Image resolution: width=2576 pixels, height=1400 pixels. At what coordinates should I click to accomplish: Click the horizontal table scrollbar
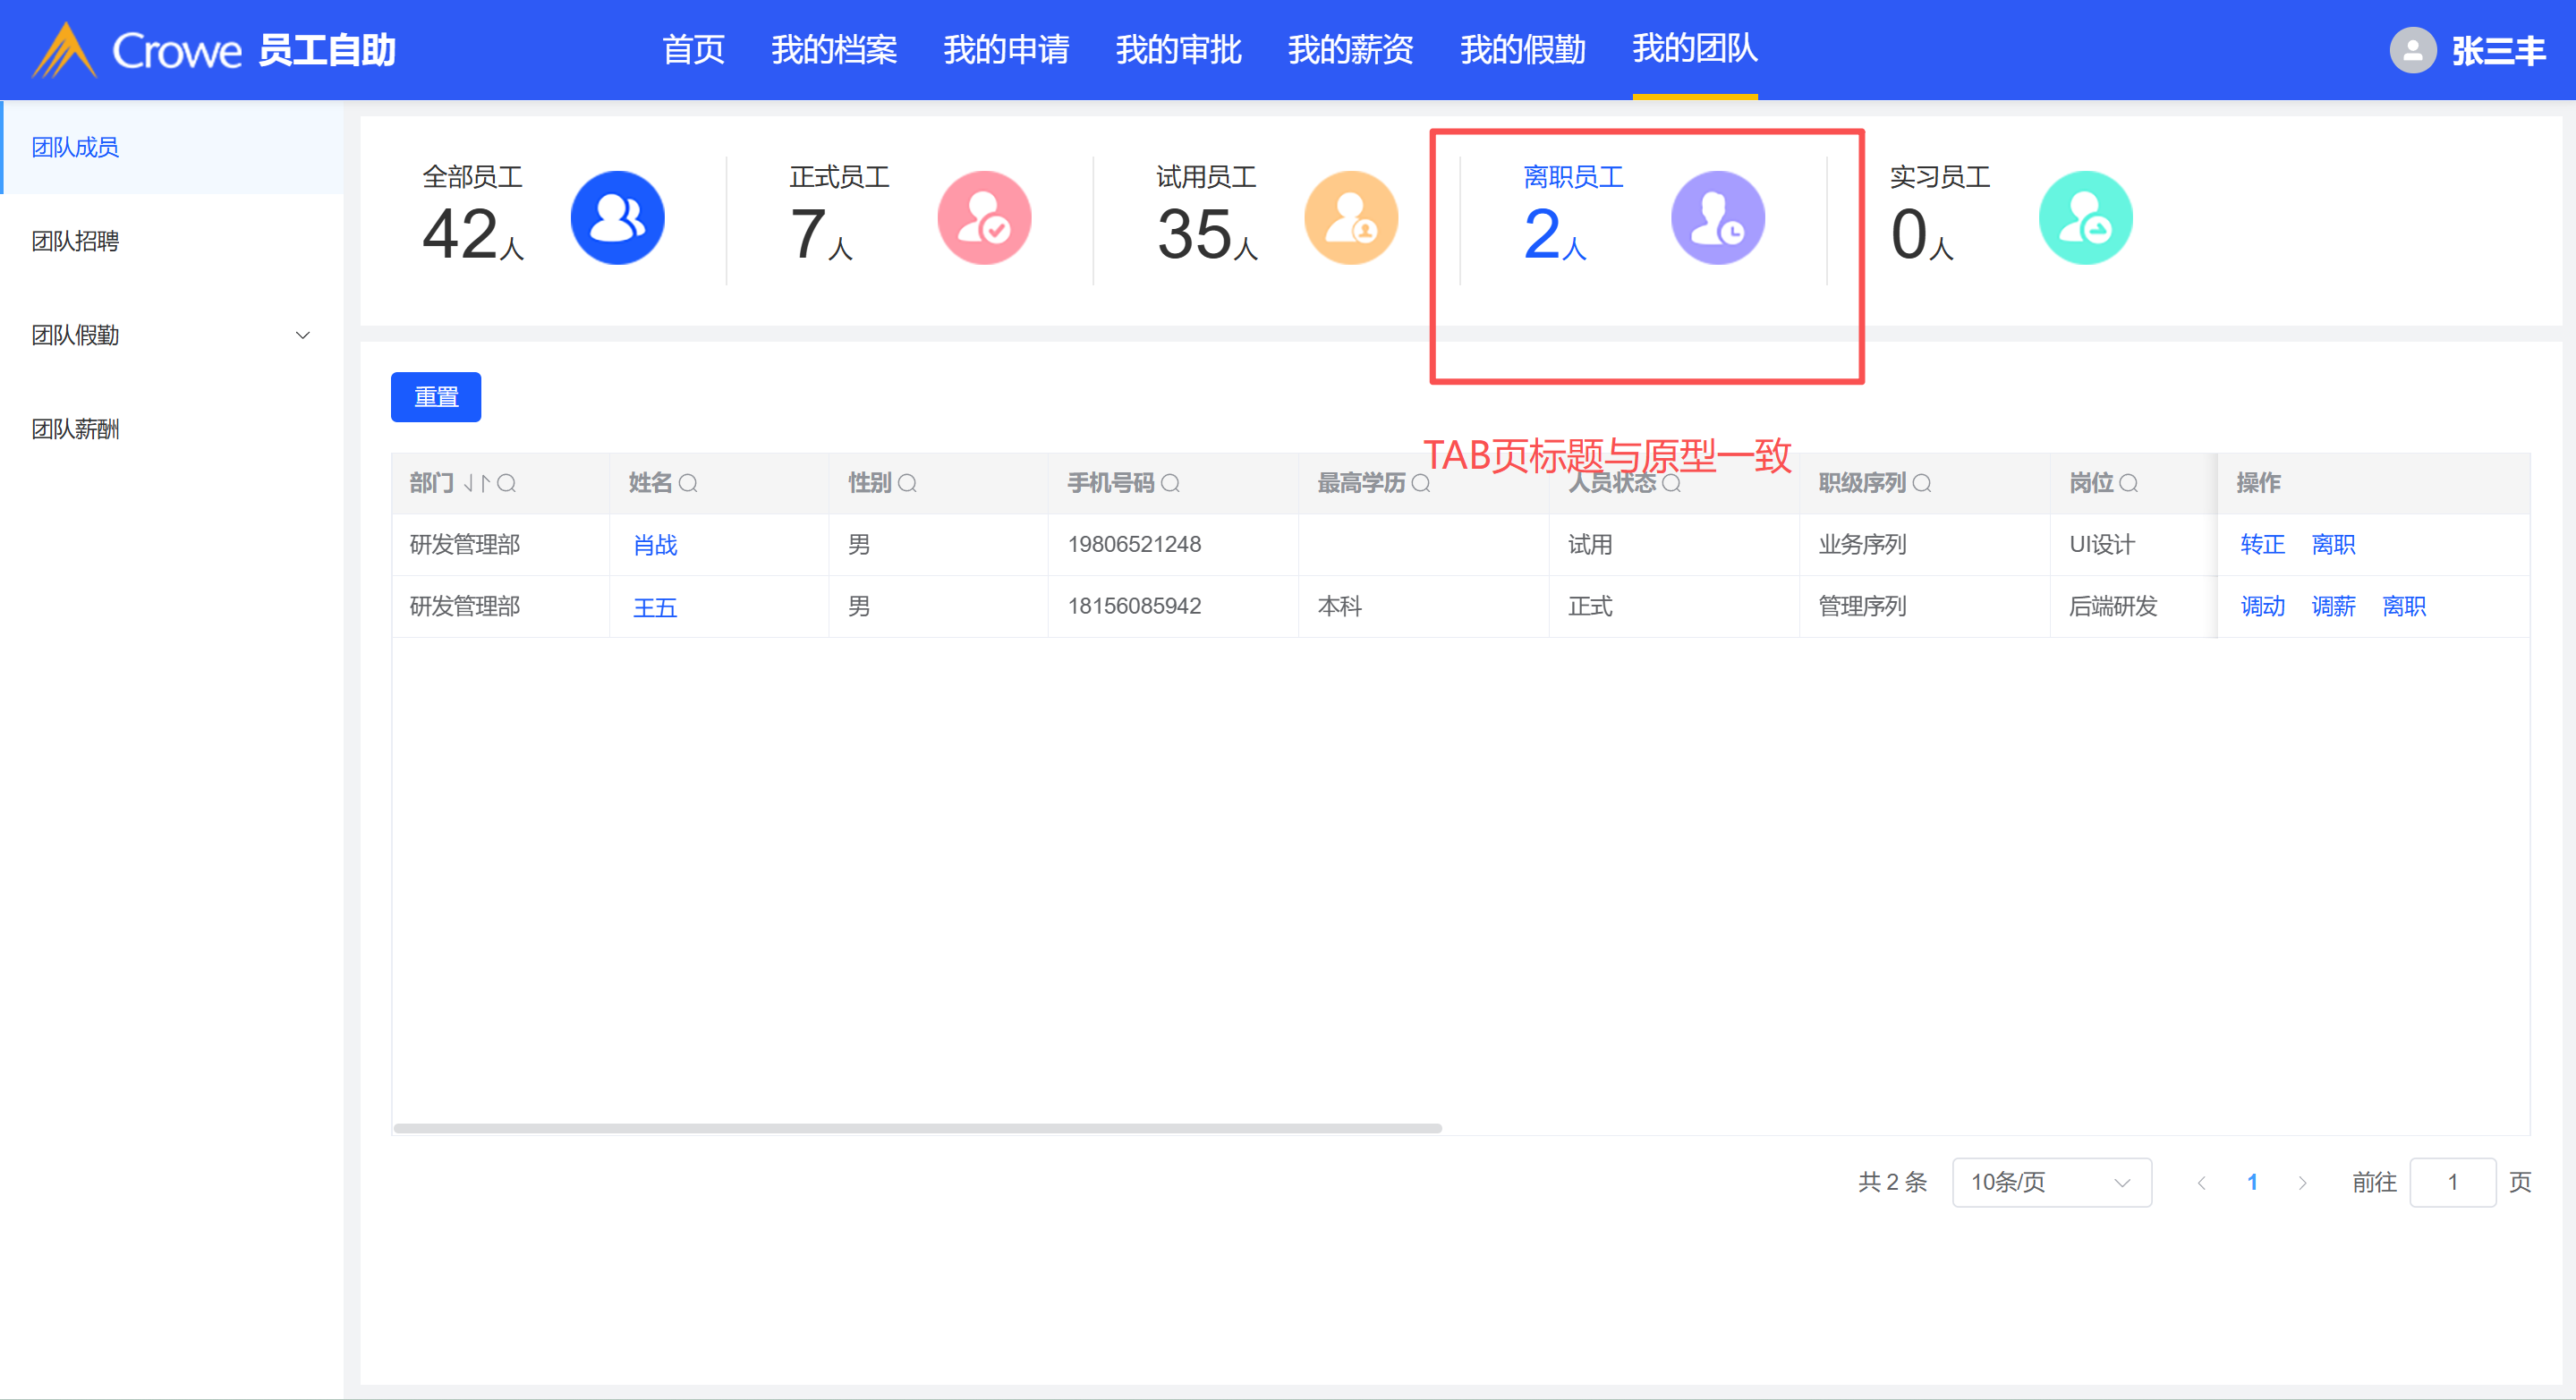(x=917, y=1128)
